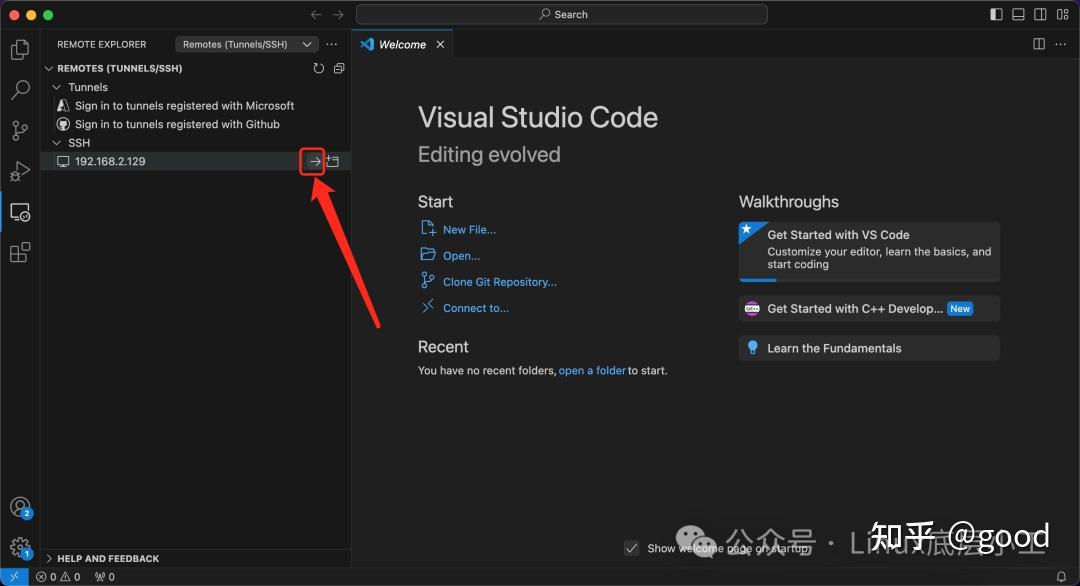Open the Explorer view in activity bar
Screen dimensions: 1080x586
pos(19,48)
